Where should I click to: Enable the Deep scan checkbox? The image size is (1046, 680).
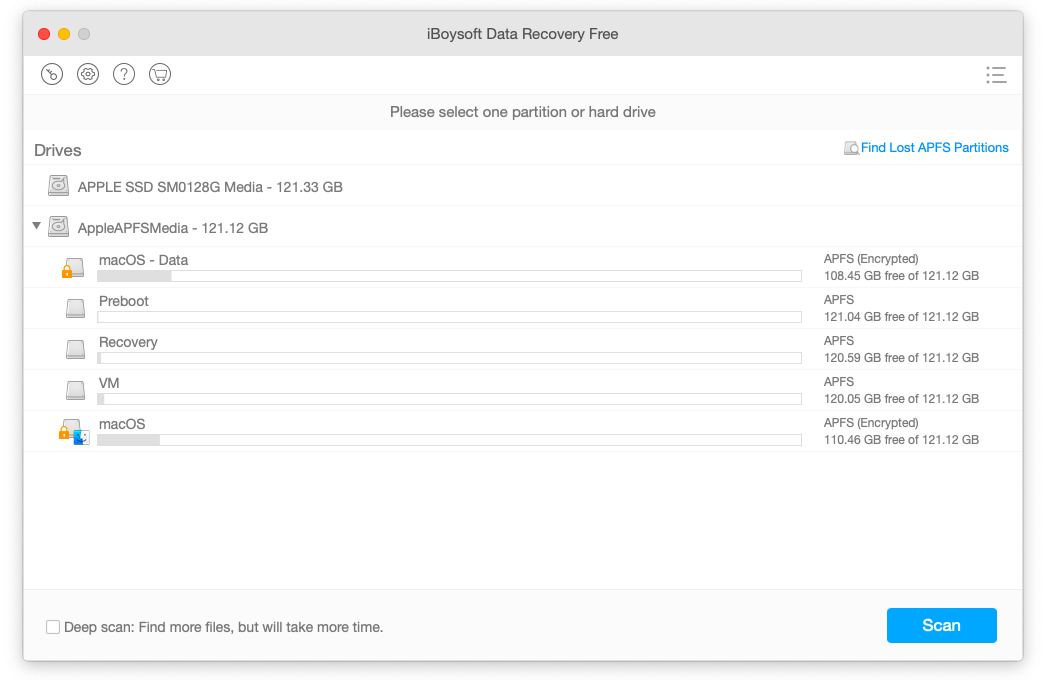[x=53, y=627]
